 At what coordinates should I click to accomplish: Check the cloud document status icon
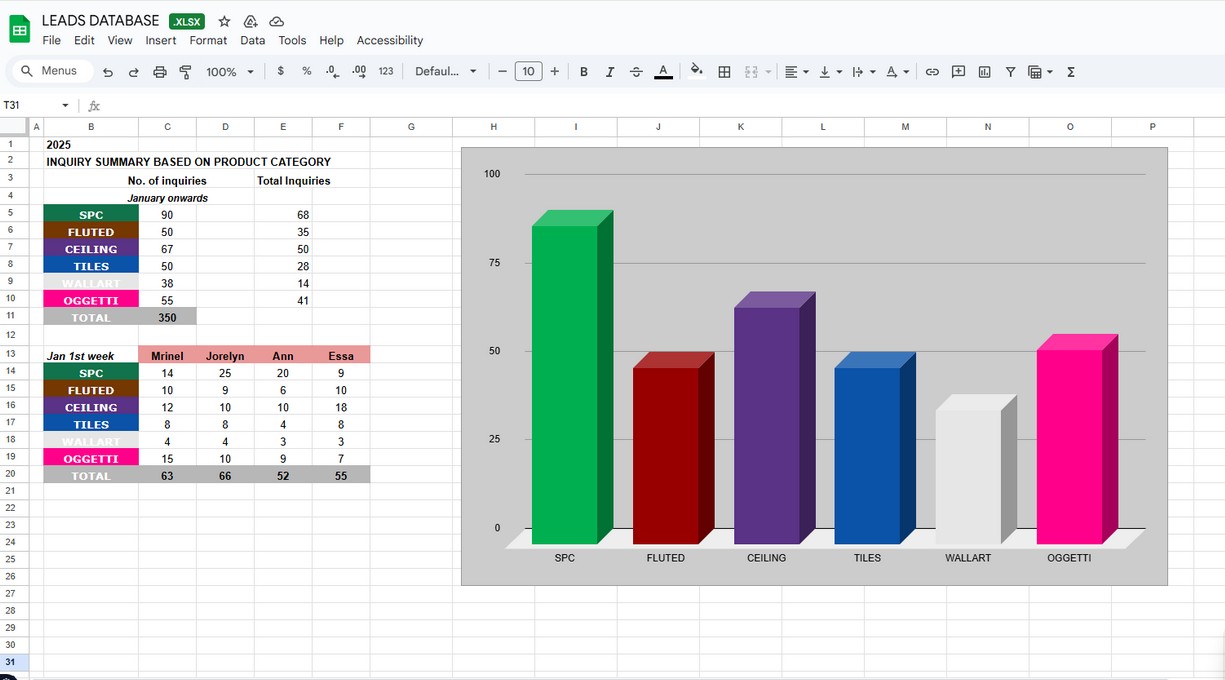click(277, 21)
